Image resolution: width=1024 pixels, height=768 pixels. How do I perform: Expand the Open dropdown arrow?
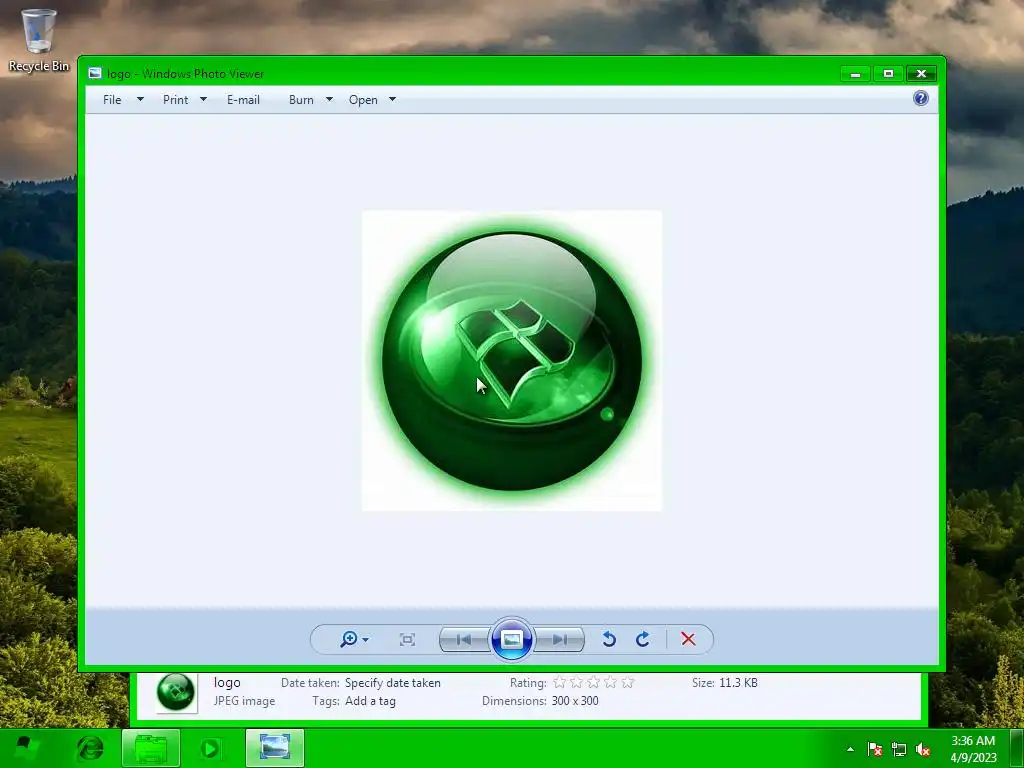click(x=392, y=99)
